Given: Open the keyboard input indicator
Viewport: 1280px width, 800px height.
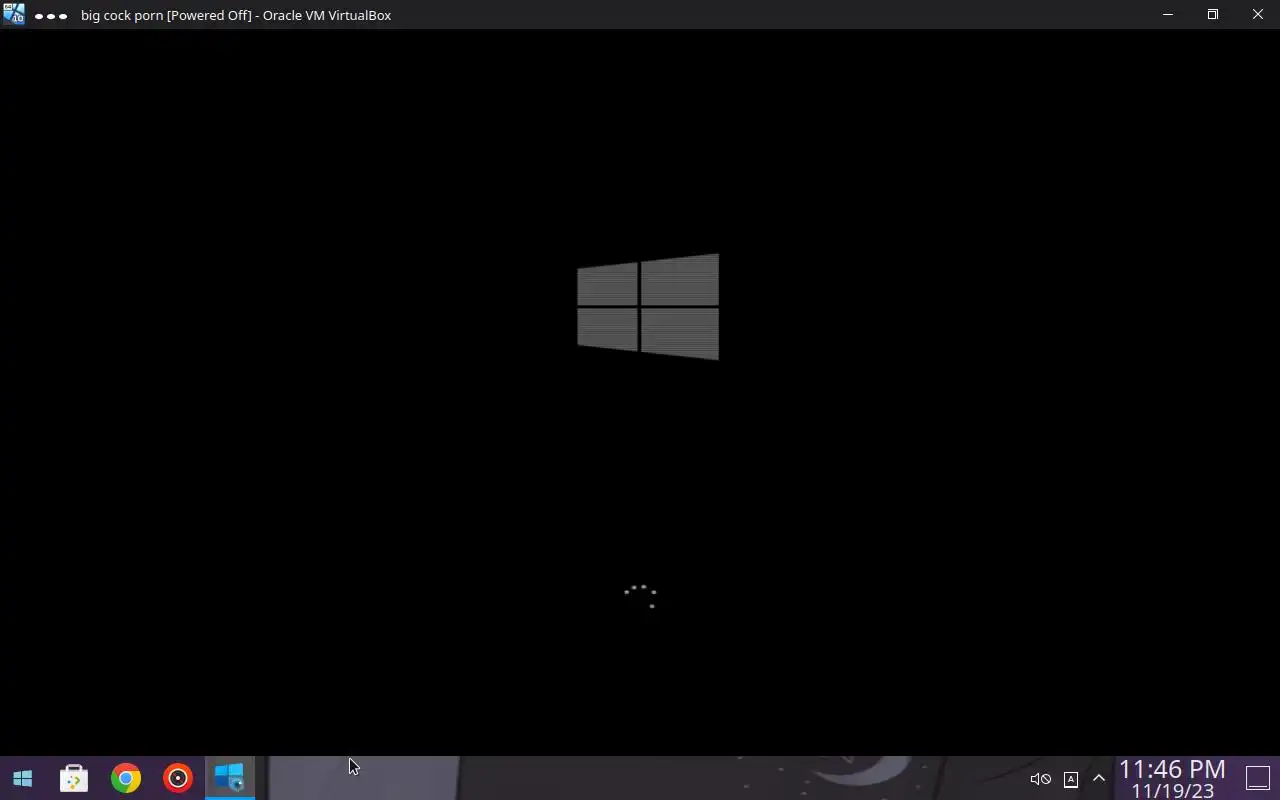Looking at the screenshot, I should [x=1071, y=779].
